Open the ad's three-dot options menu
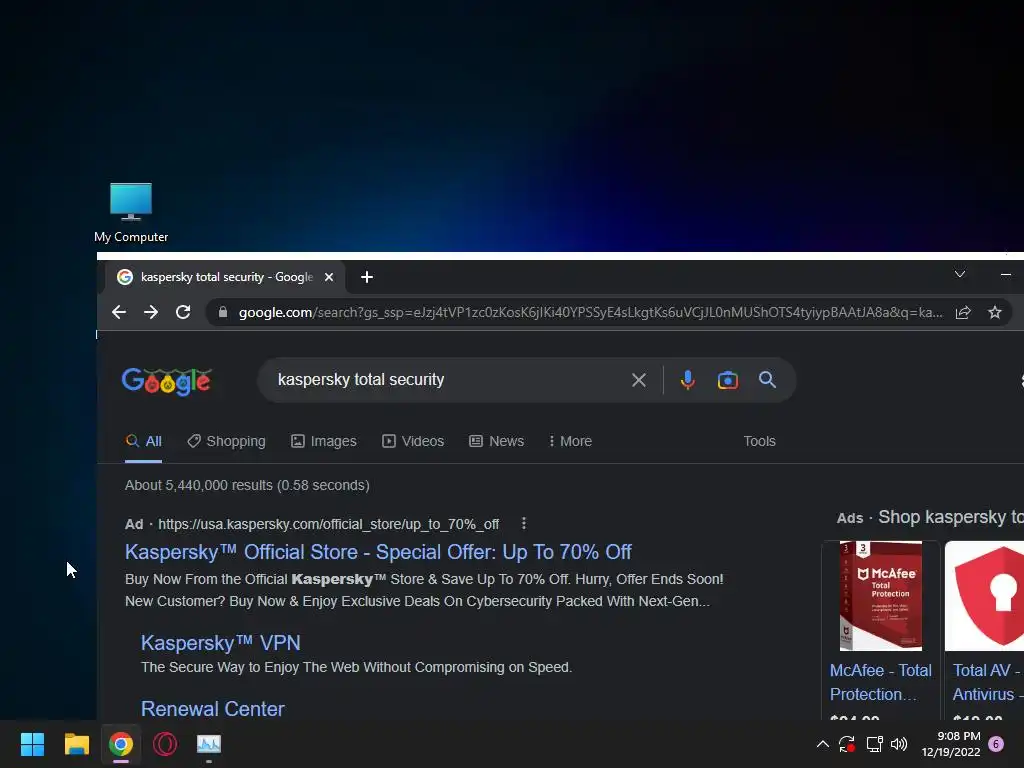1024x768 pixels. pos(524,524)
